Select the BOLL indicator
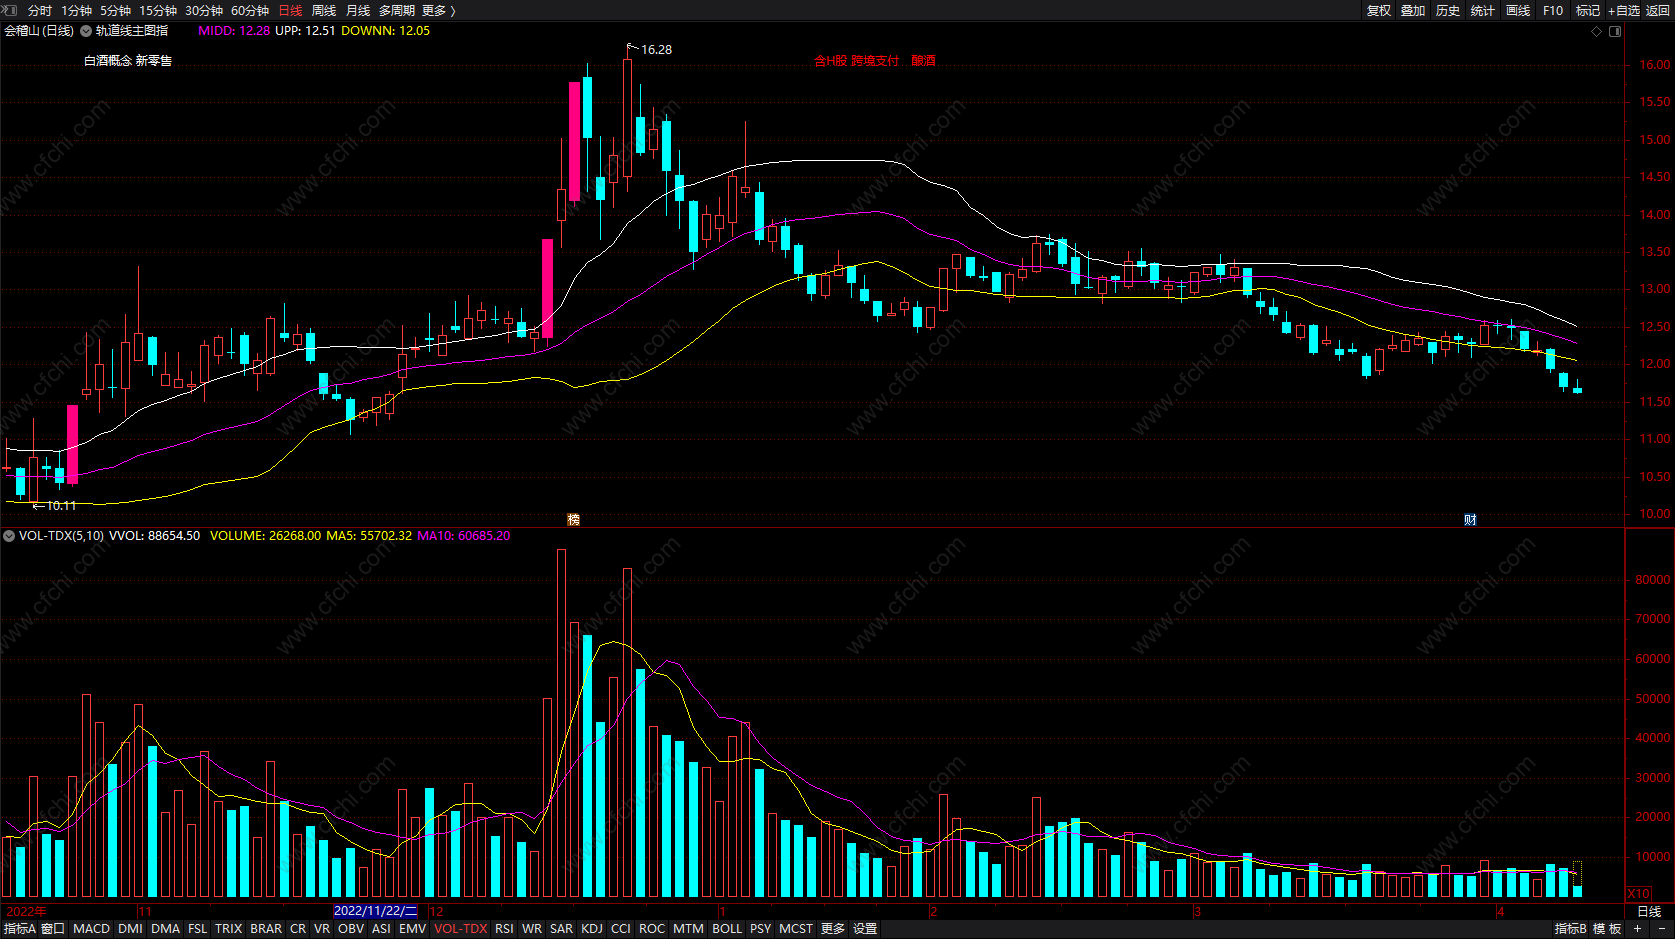 click(727, 929)
